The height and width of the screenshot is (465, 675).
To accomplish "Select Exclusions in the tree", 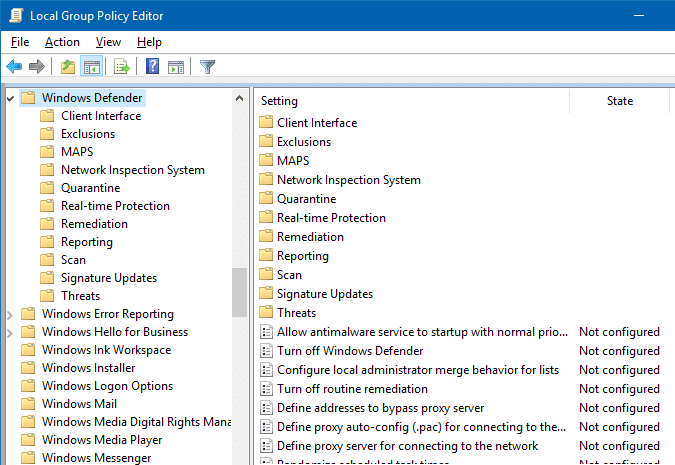I will click(88, 134).
